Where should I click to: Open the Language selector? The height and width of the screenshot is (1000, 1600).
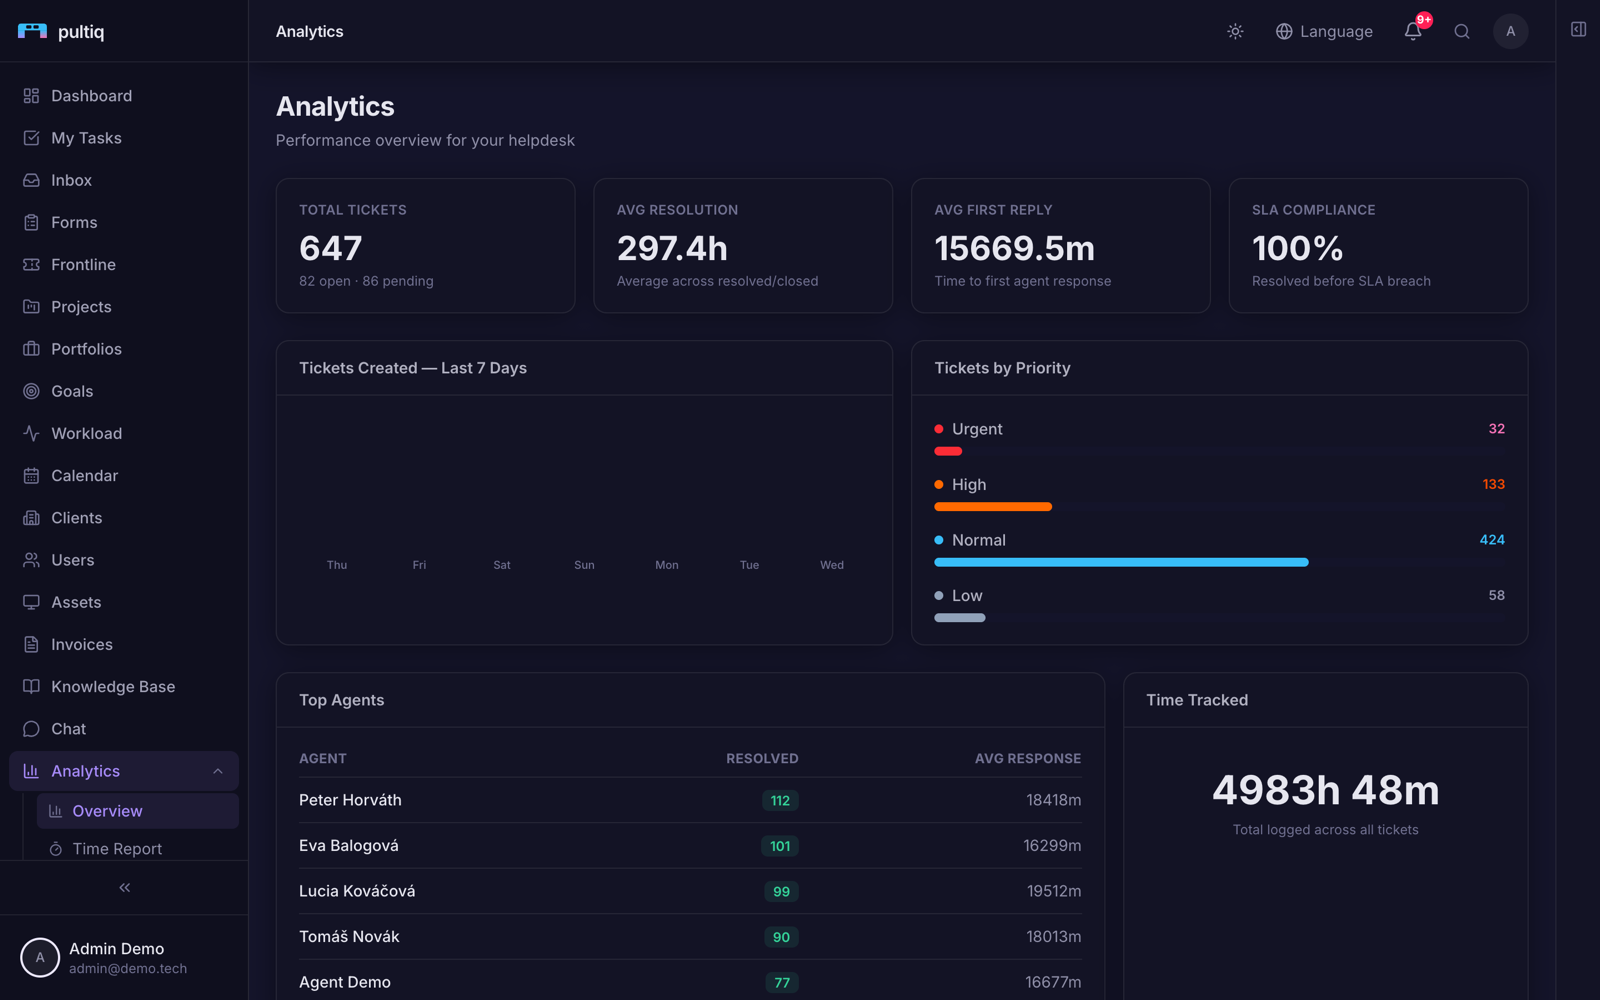1324,31
